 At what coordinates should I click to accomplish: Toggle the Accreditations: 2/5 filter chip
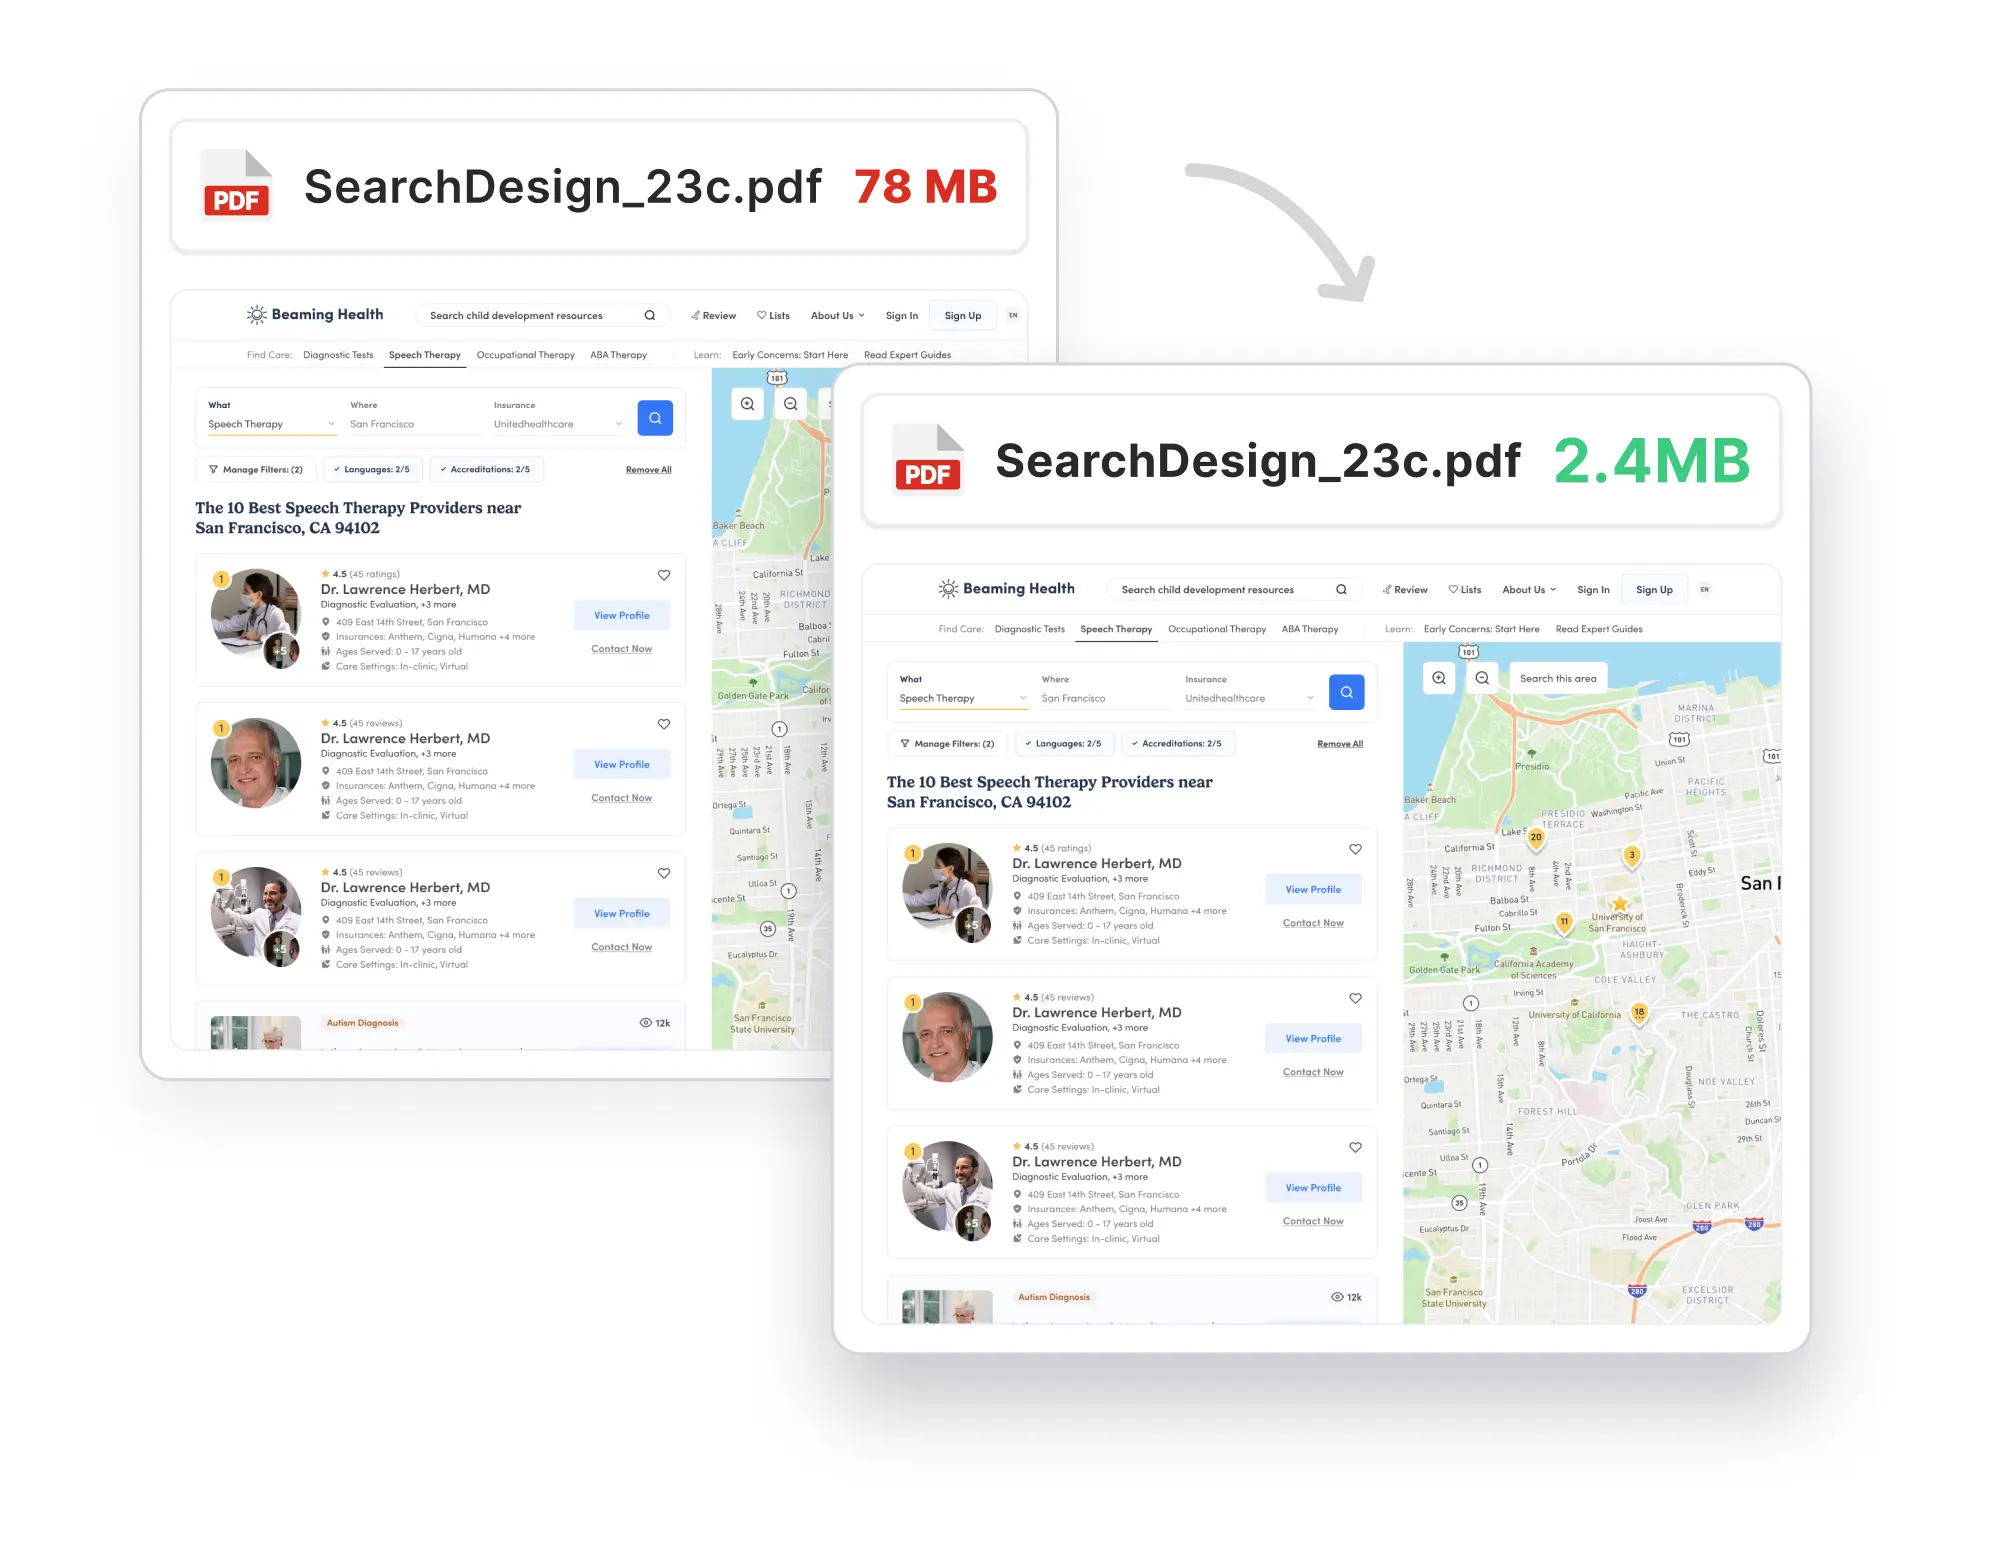click(x=1178, y=743)
